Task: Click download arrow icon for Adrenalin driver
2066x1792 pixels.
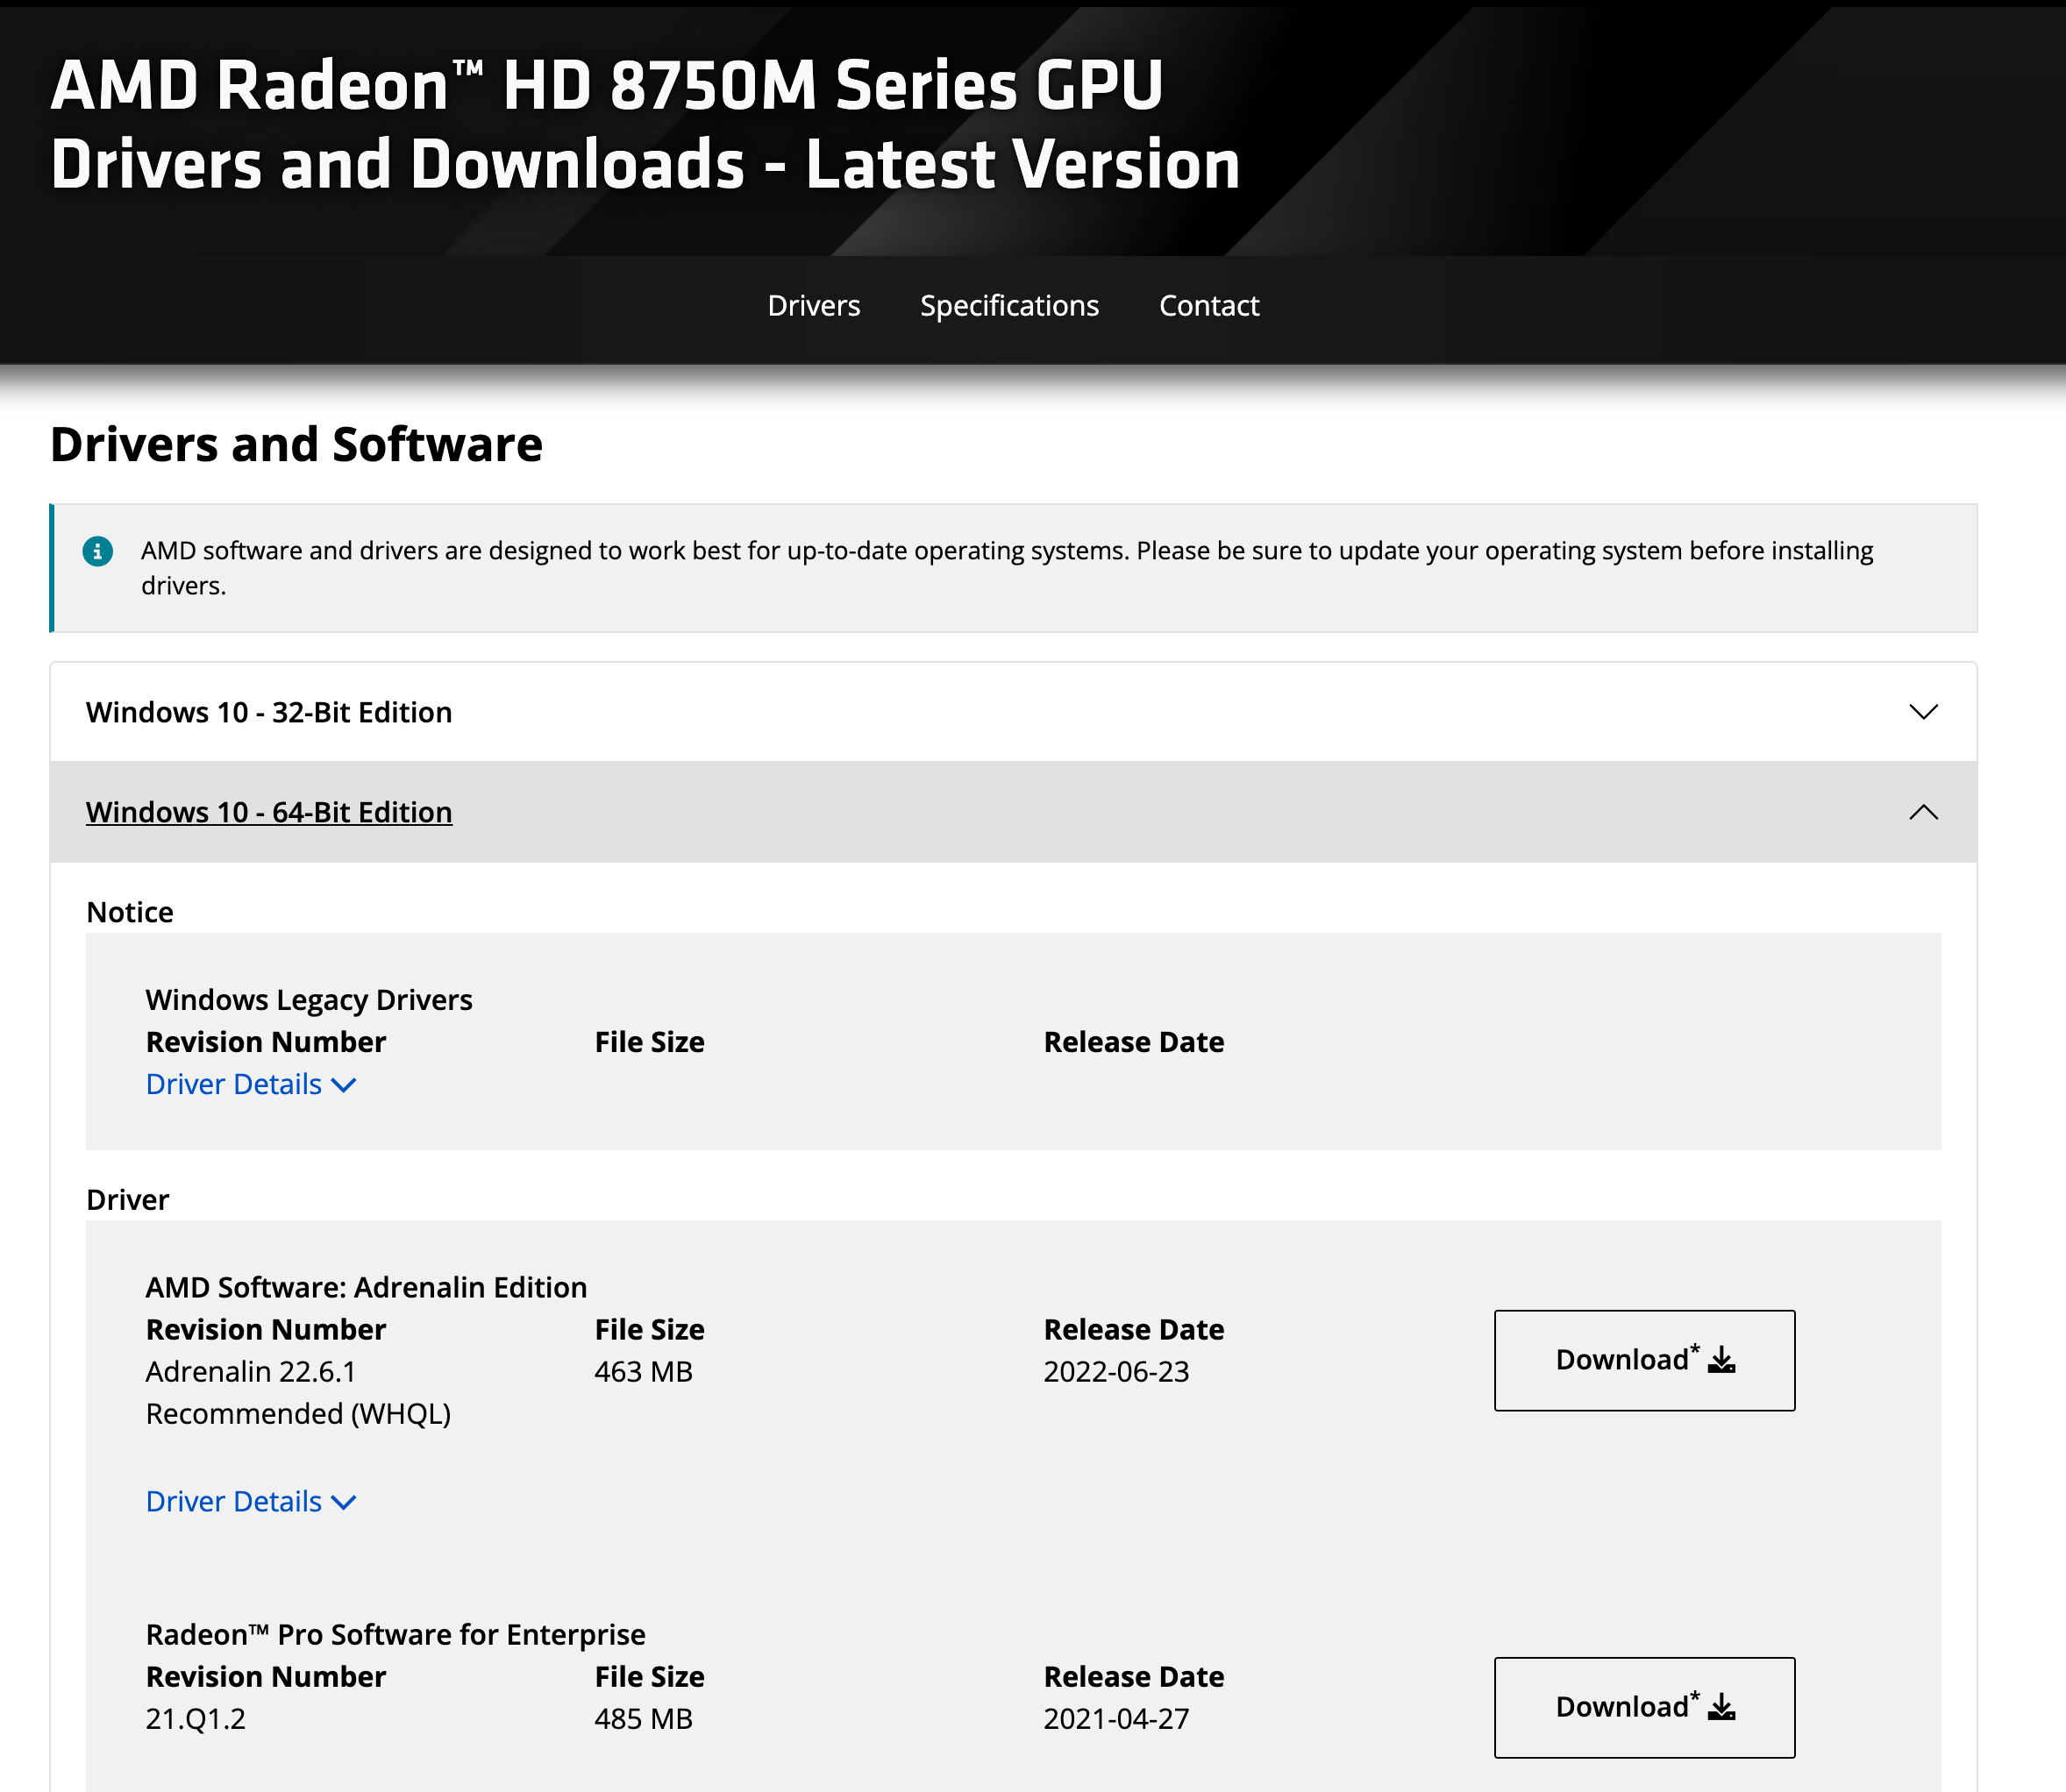Action: [1721, 1360]
